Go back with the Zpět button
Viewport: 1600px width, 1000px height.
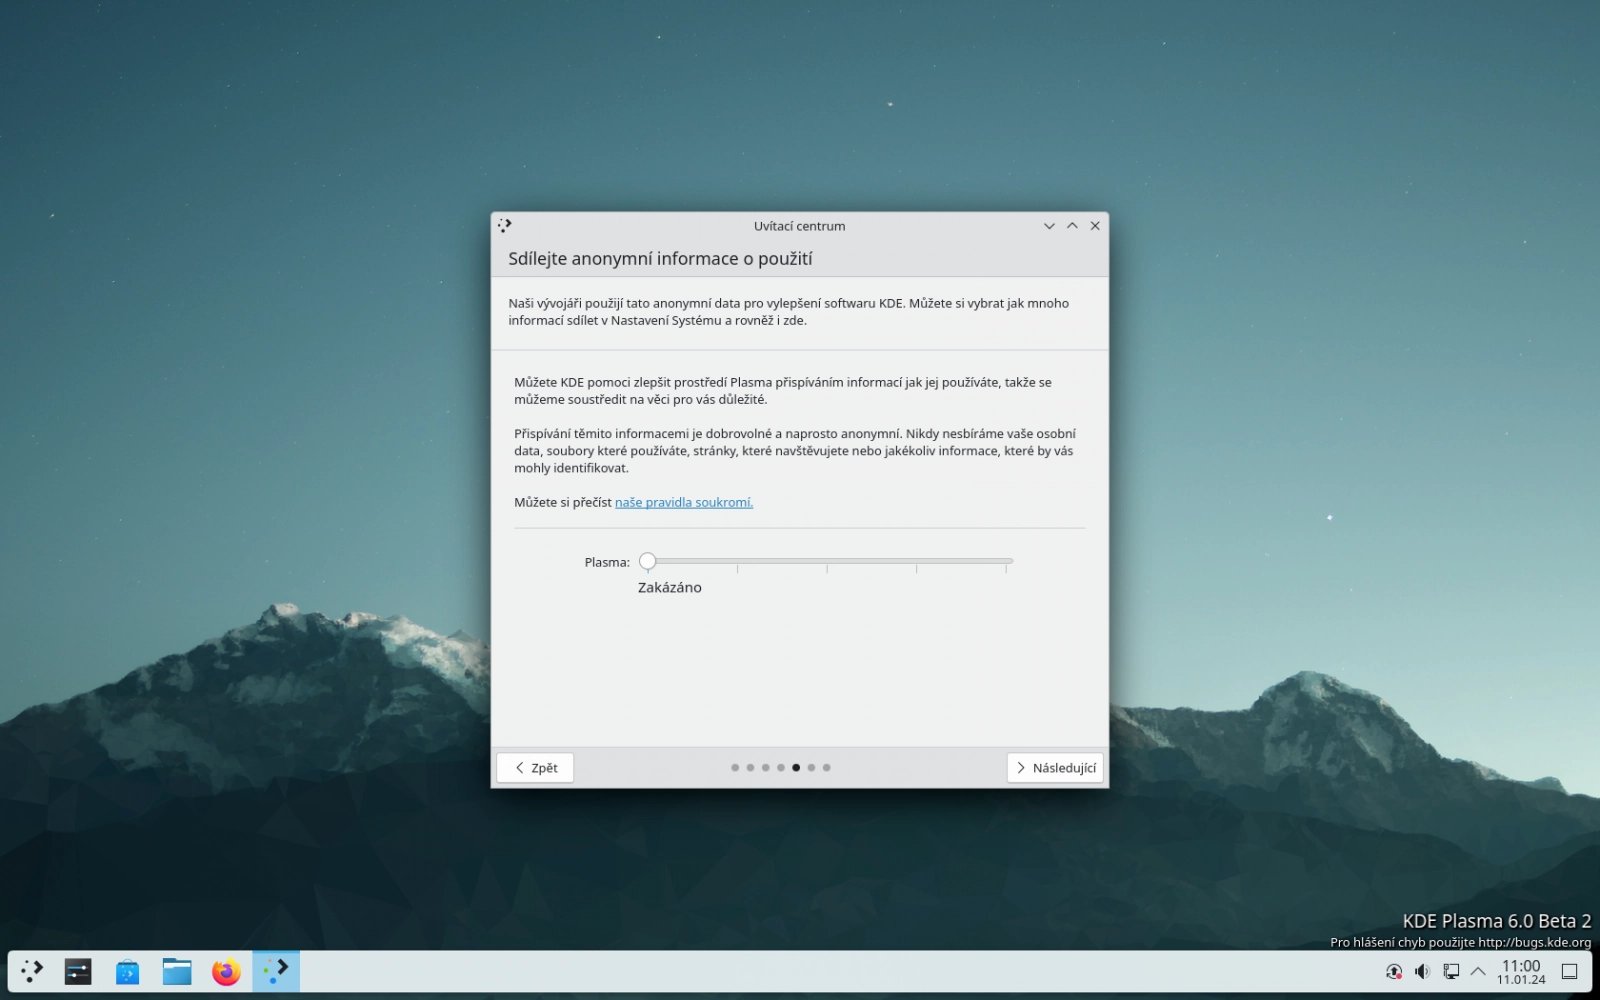coord(535,768)
